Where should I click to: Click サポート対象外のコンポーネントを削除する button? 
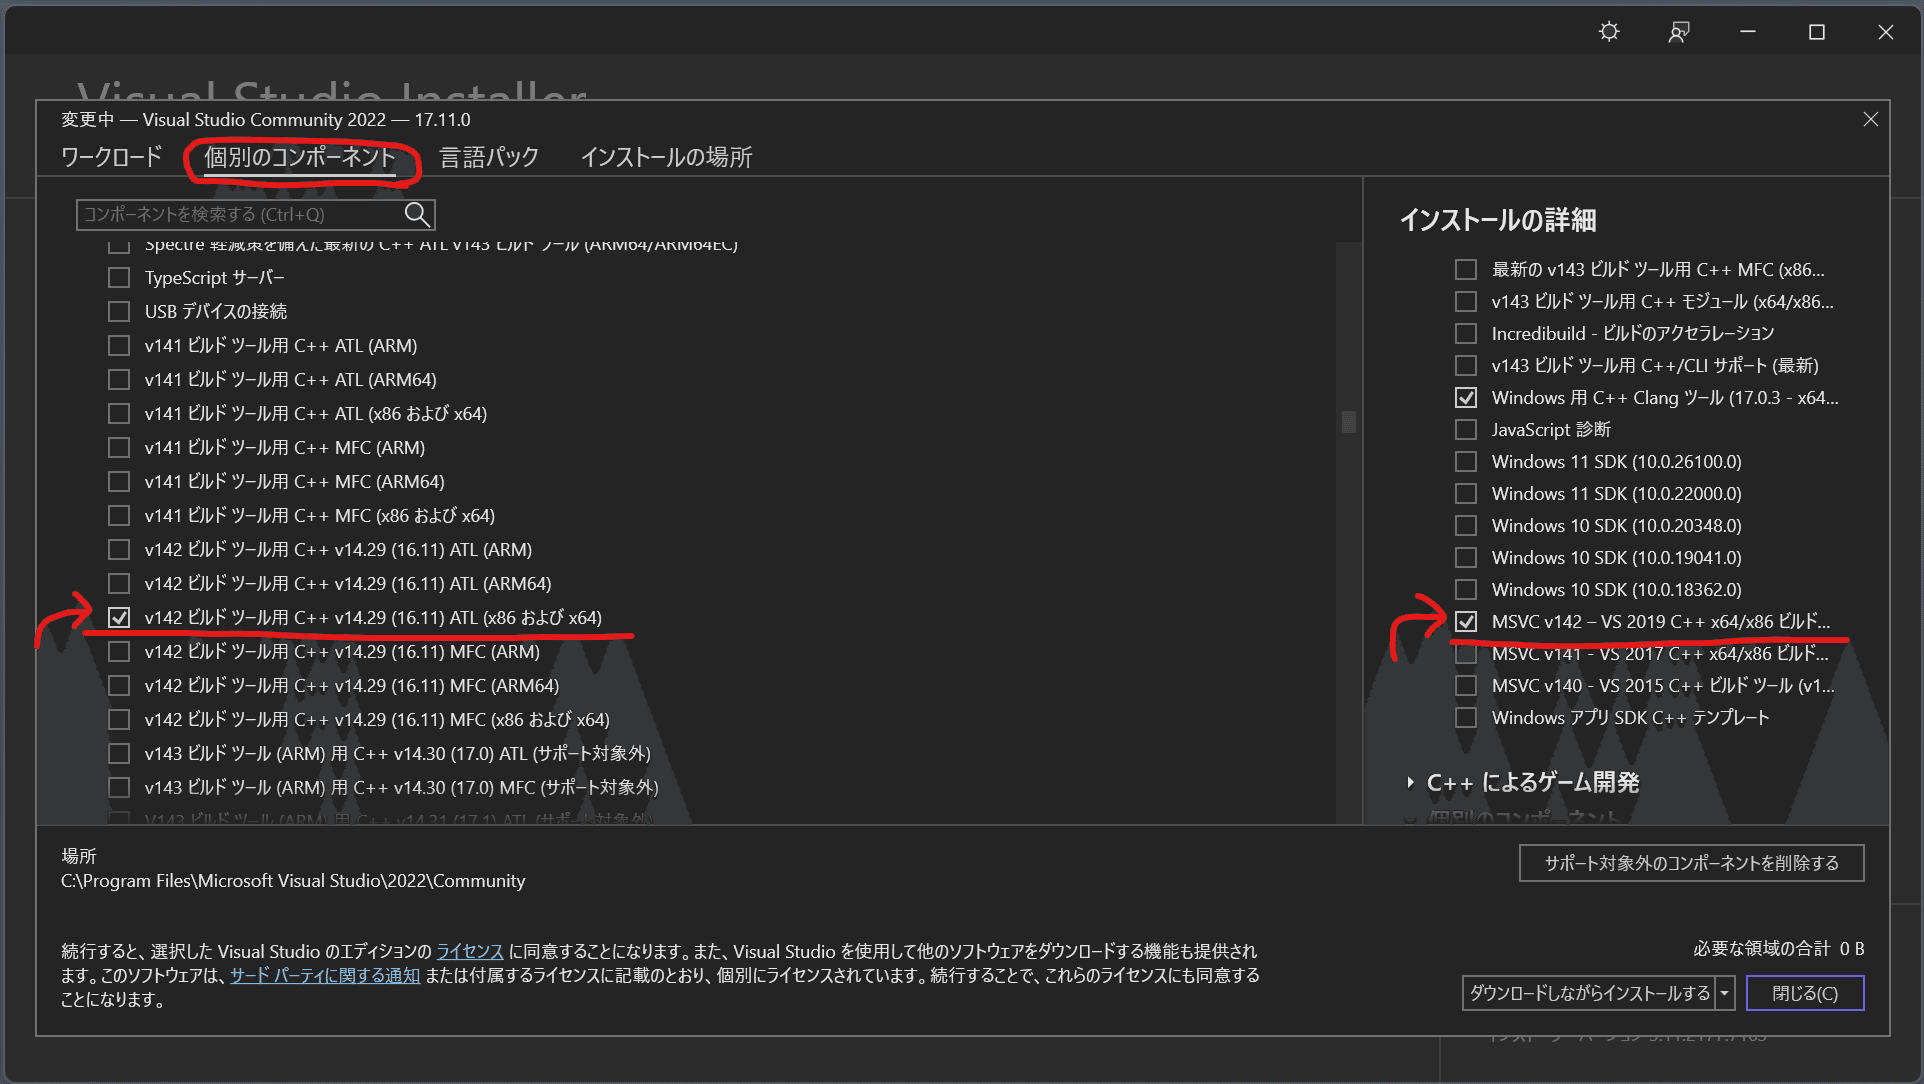tap(1691, 863)
